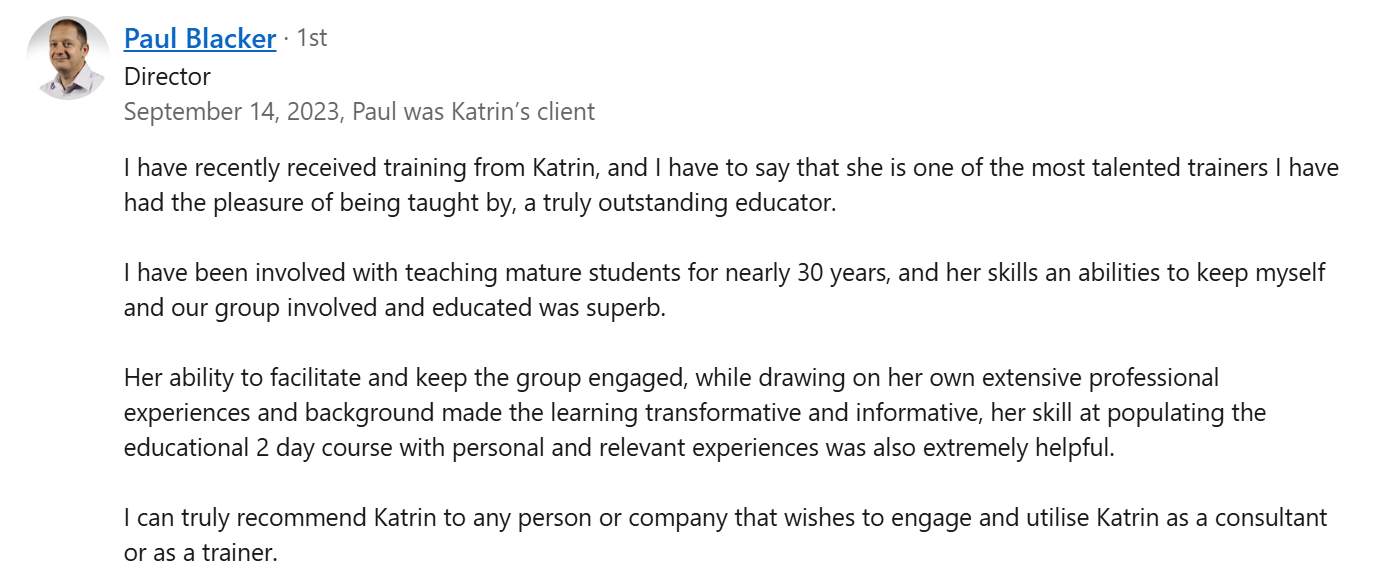1389x575 pixels.
Task: Click the September 14, 2023 date
Action: 231,111
